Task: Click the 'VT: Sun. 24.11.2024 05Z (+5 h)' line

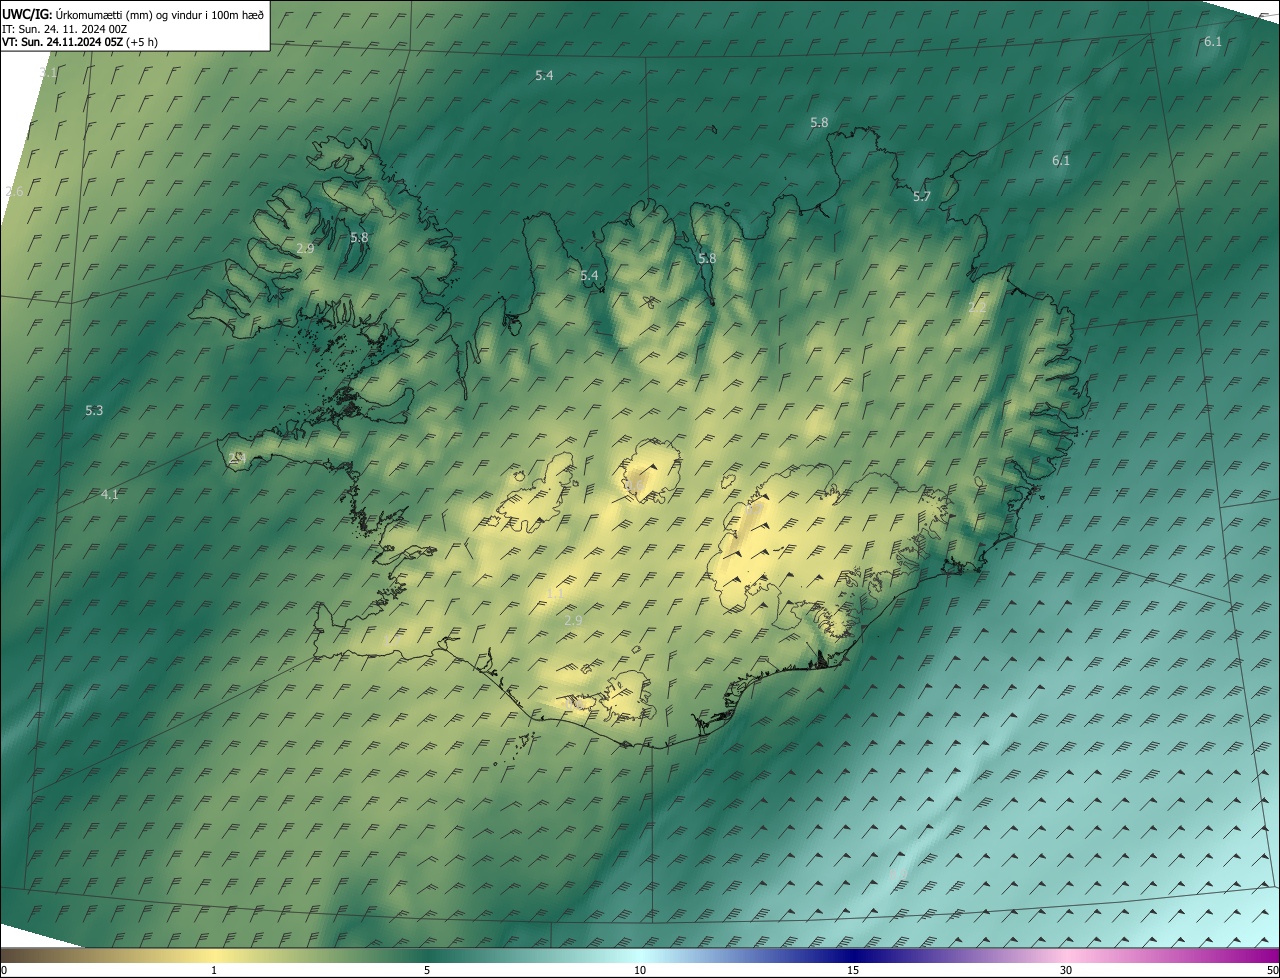Action: pyautogui.click(x=79, y=42)
